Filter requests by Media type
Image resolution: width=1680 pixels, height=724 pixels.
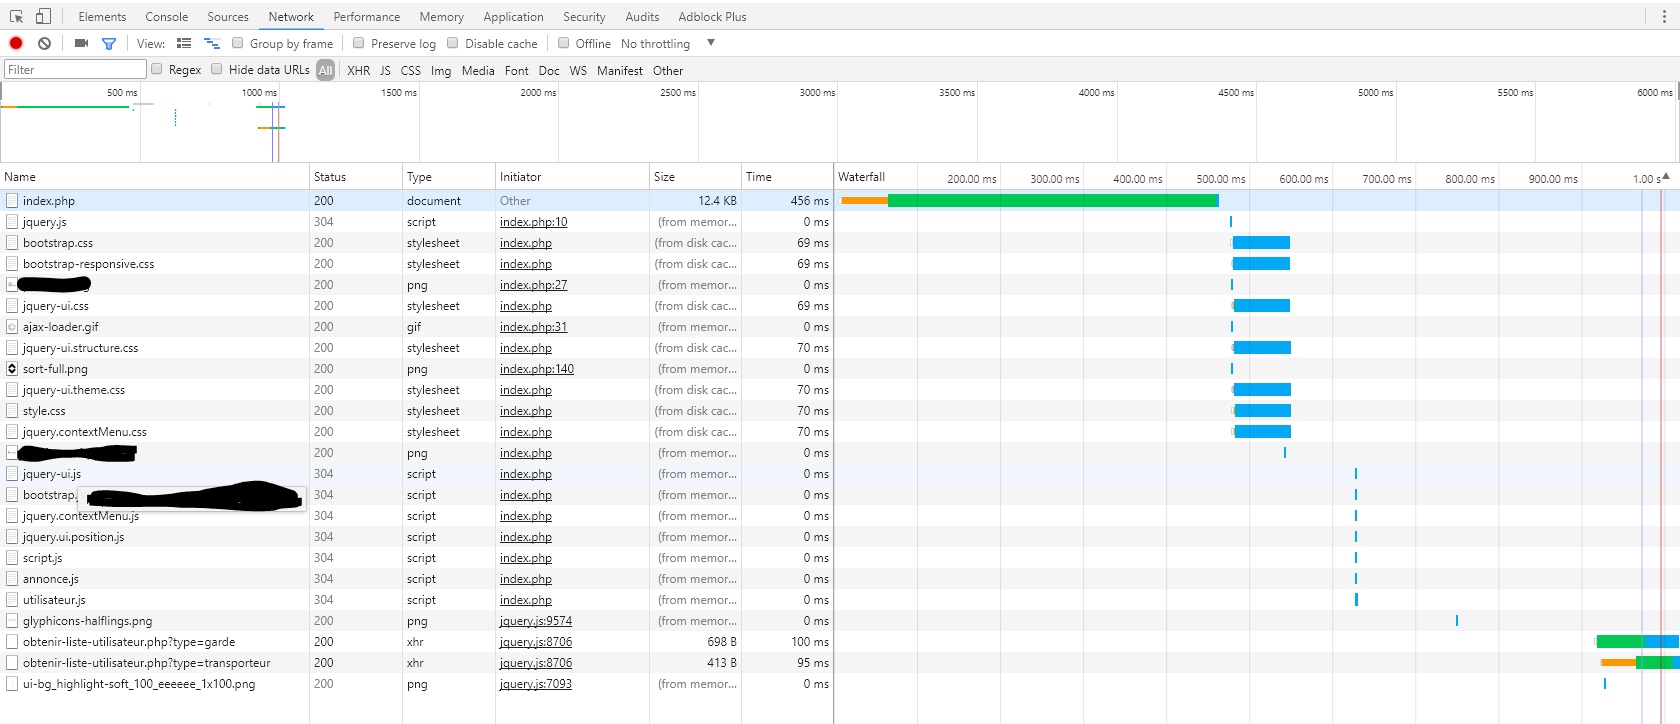478,70
